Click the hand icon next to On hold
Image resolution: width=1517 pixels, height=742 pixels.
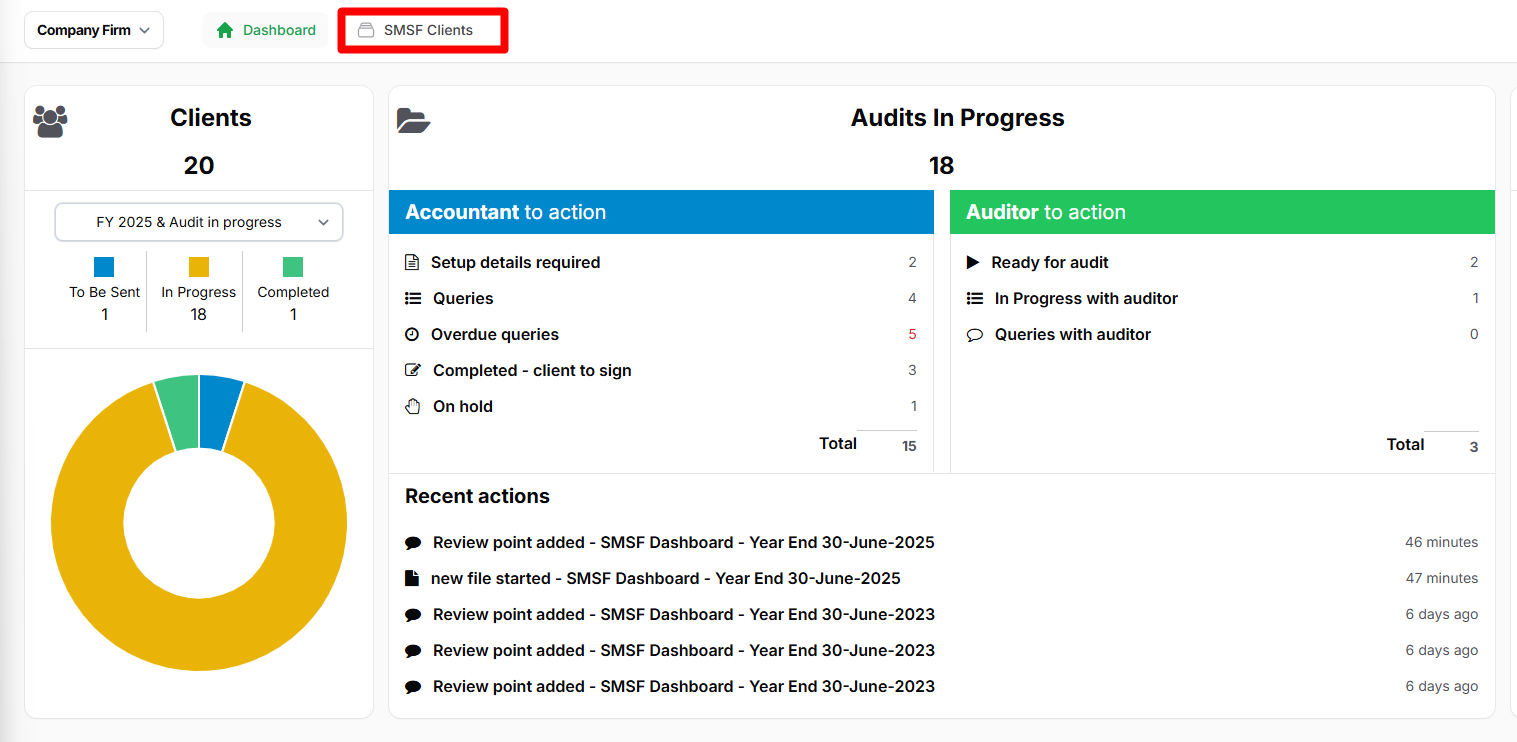point(413,406)
